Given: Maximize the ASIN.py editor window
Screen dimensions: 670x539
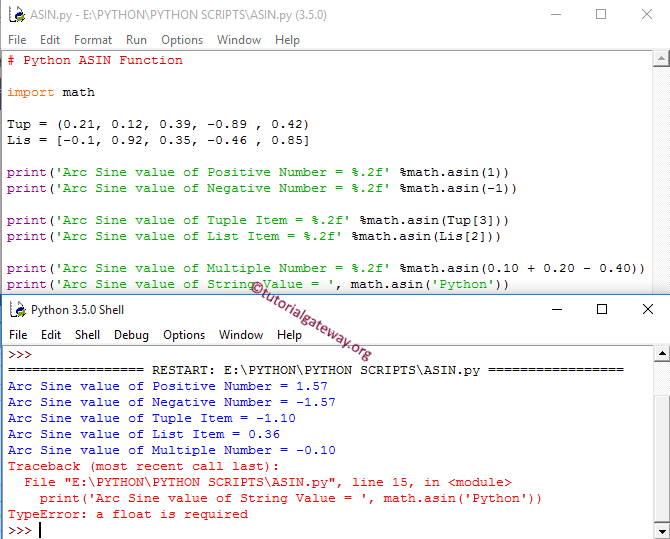Looking at the screenshot, I should click(x=601, y=15).
